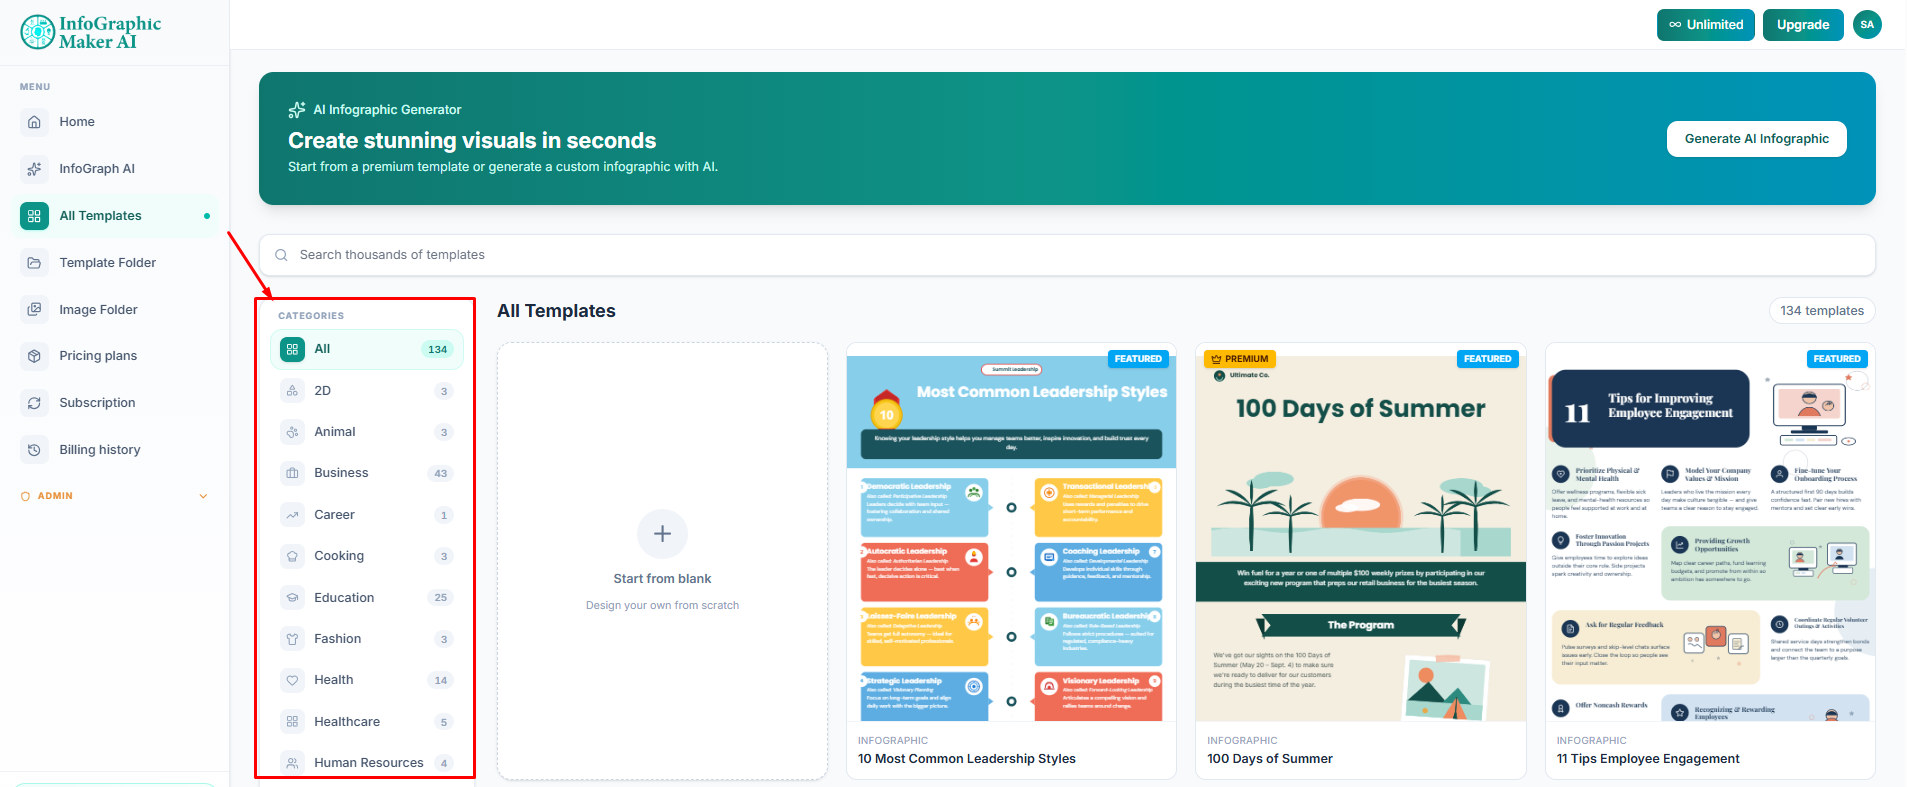Filter templates by Fashion category
This screenshot has height=787, width=1907.
367,639
